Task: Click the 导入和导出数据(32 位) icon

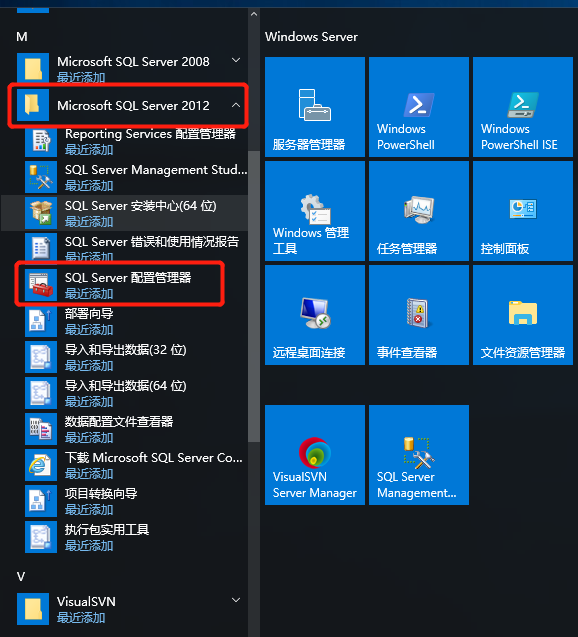Action: coord(41,357)
